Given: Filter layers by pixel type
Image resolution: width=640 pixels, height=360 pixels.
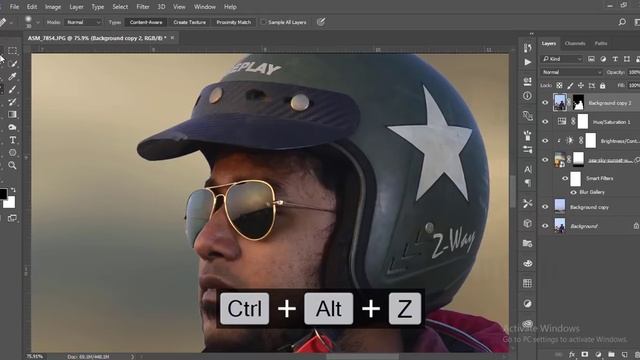Looking at the screenshot, I should coord(591,59).
